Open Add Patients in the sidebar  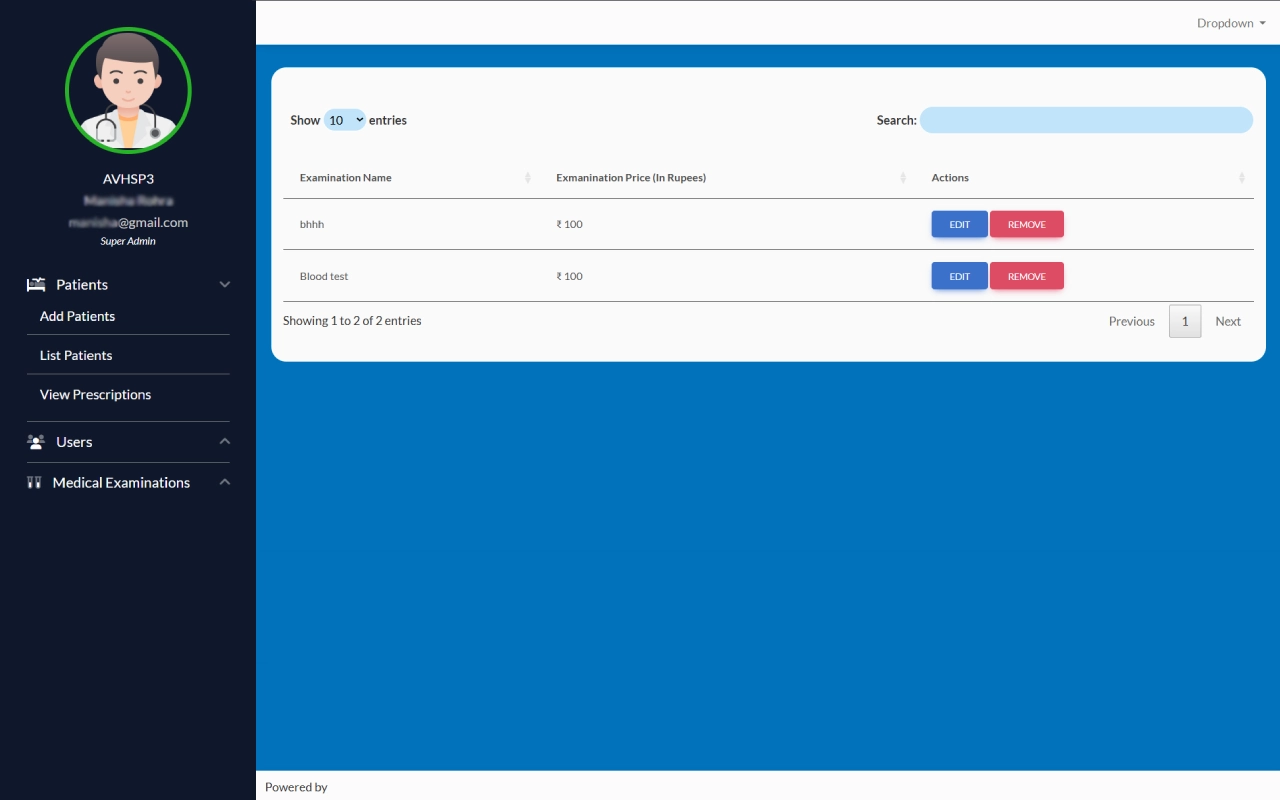click(x=77, y=316)
